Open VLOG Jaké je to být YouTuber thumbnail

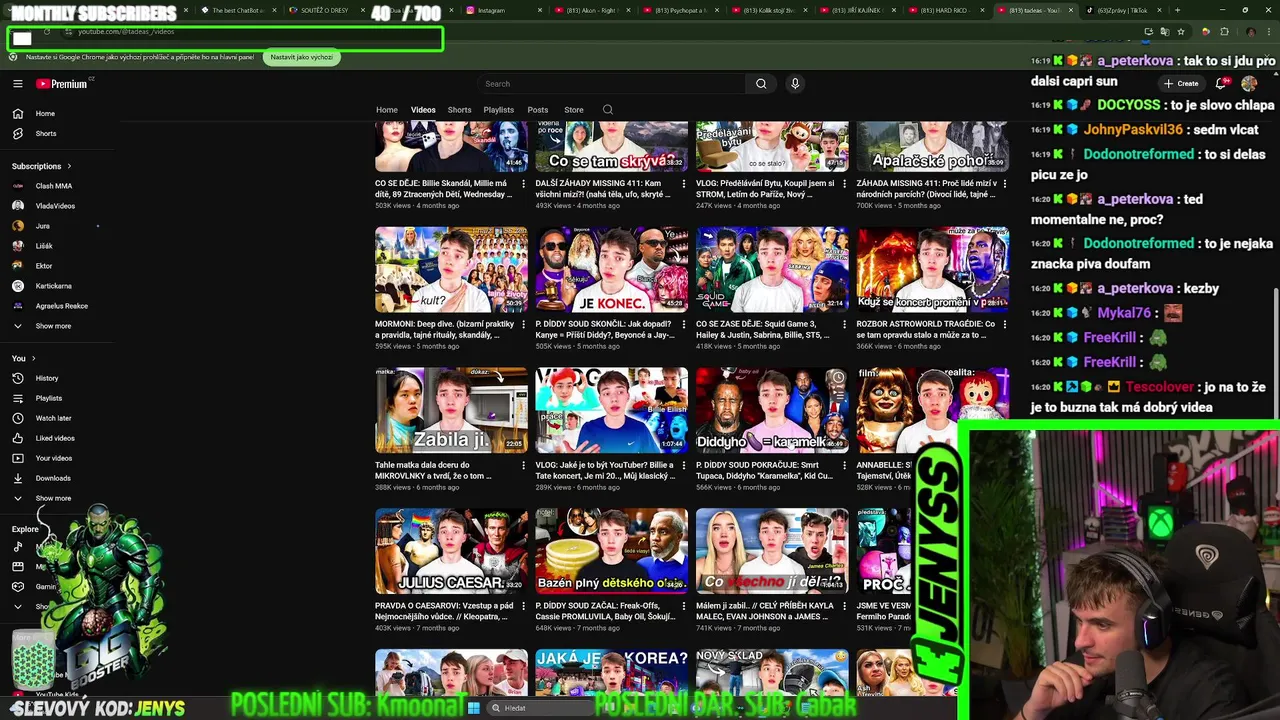pos(611,410)
